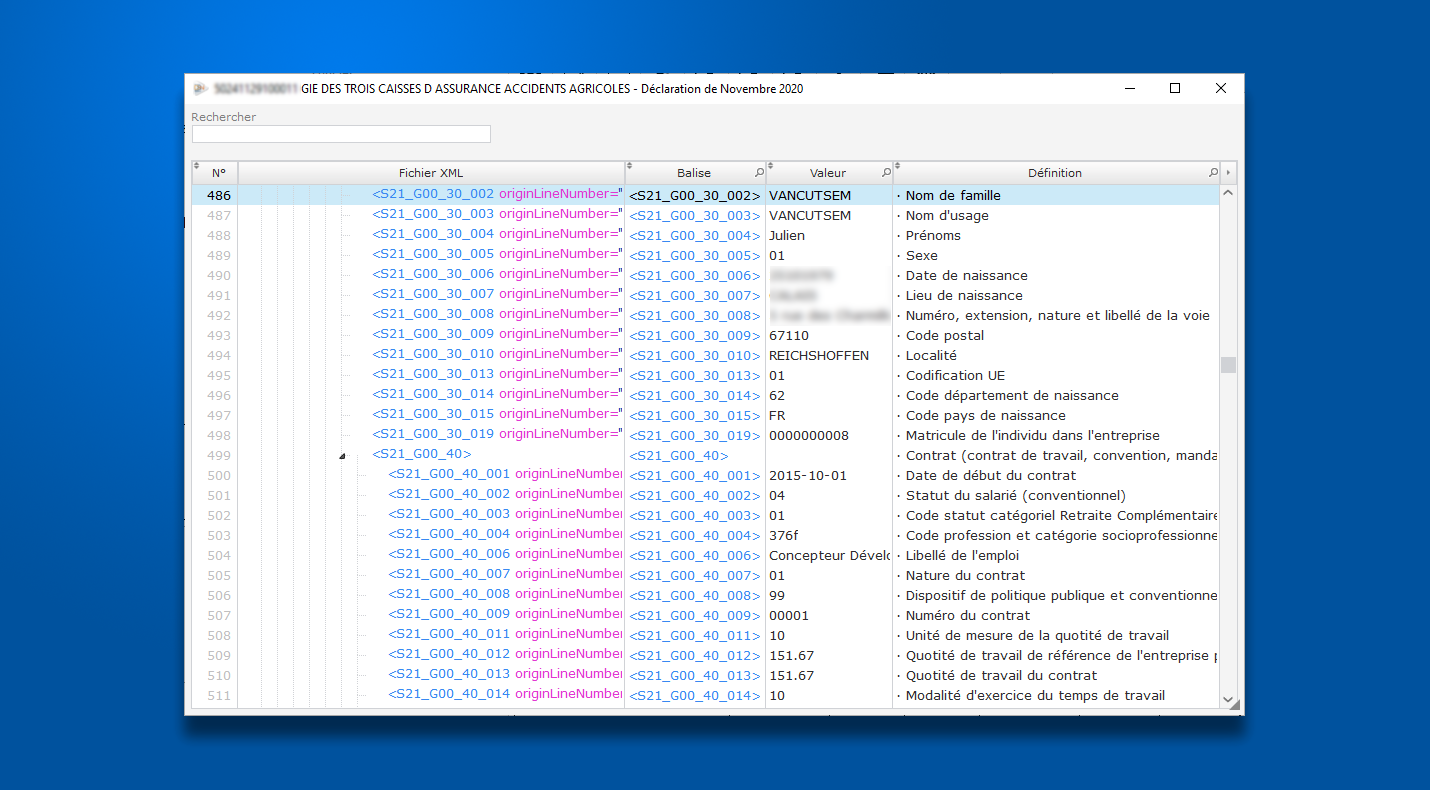Image resolution: width=1430 pixels, height=790 pixels.
Task: Click the value 00001
Action: pyautogui.click(x=789, y=616)
